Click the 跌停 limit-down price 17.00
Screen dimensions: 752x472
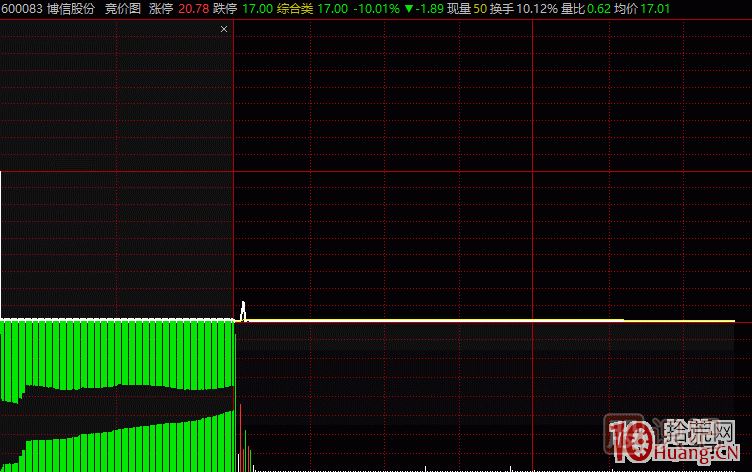point(257,8)
